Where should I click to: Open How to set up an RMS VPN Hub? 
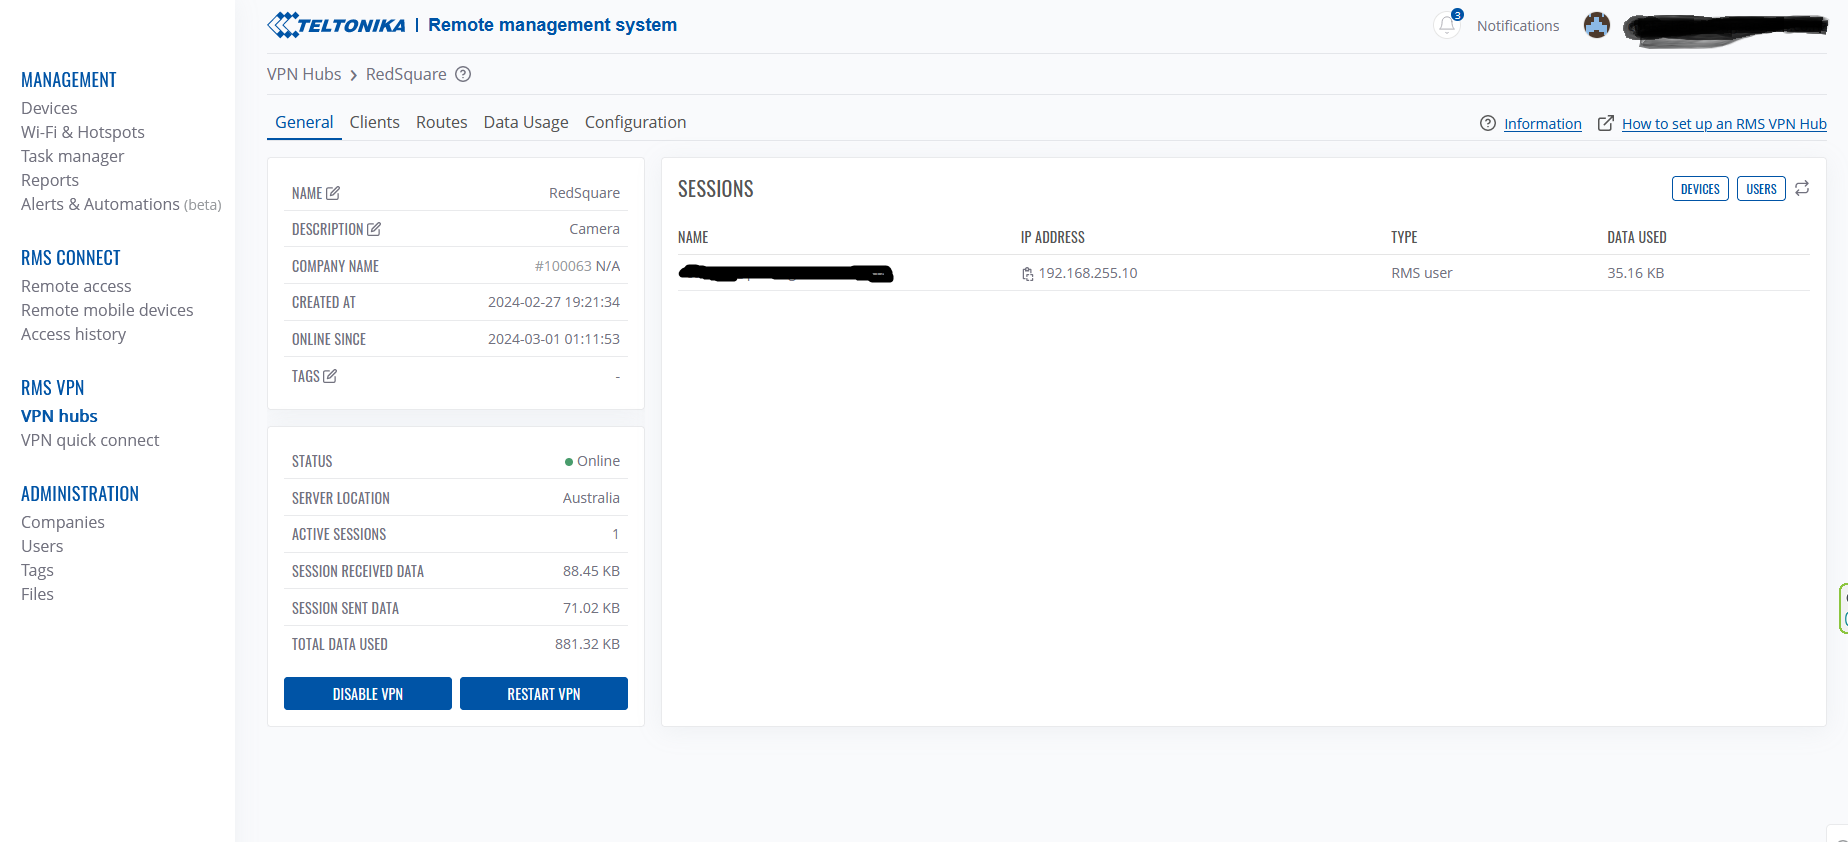(x=1724, y=124)
